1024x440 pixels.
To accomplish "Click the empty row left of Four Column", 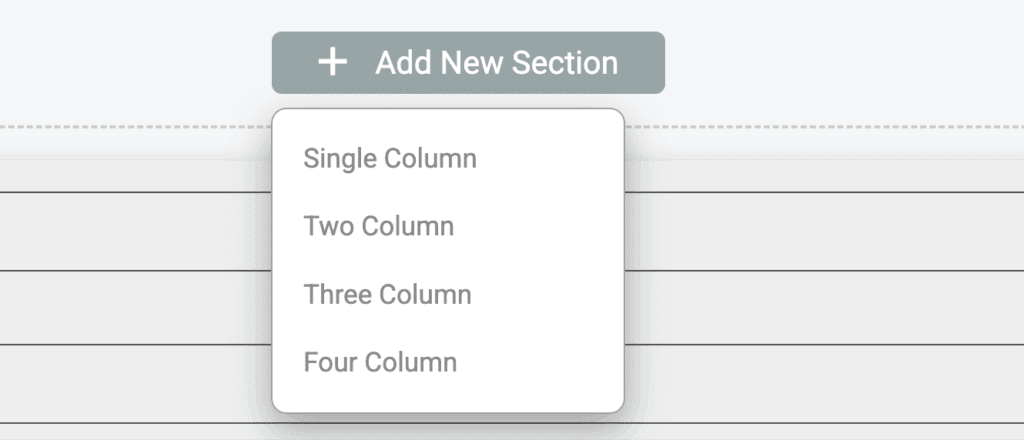I will tap(135, 384).
